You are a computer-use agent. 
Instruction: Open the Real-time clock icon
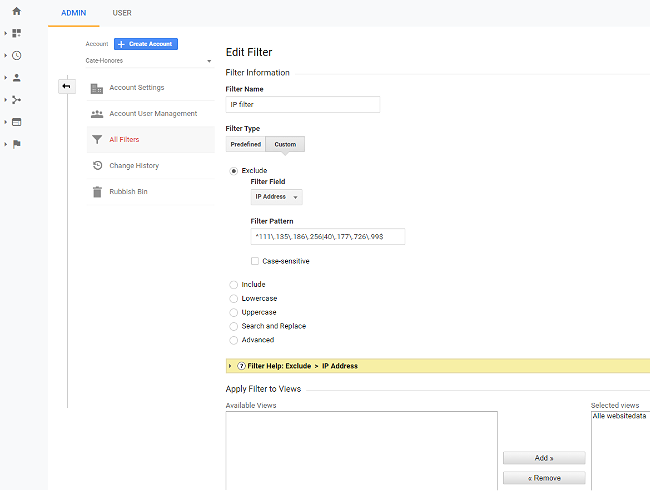click(x=17, y=56)
